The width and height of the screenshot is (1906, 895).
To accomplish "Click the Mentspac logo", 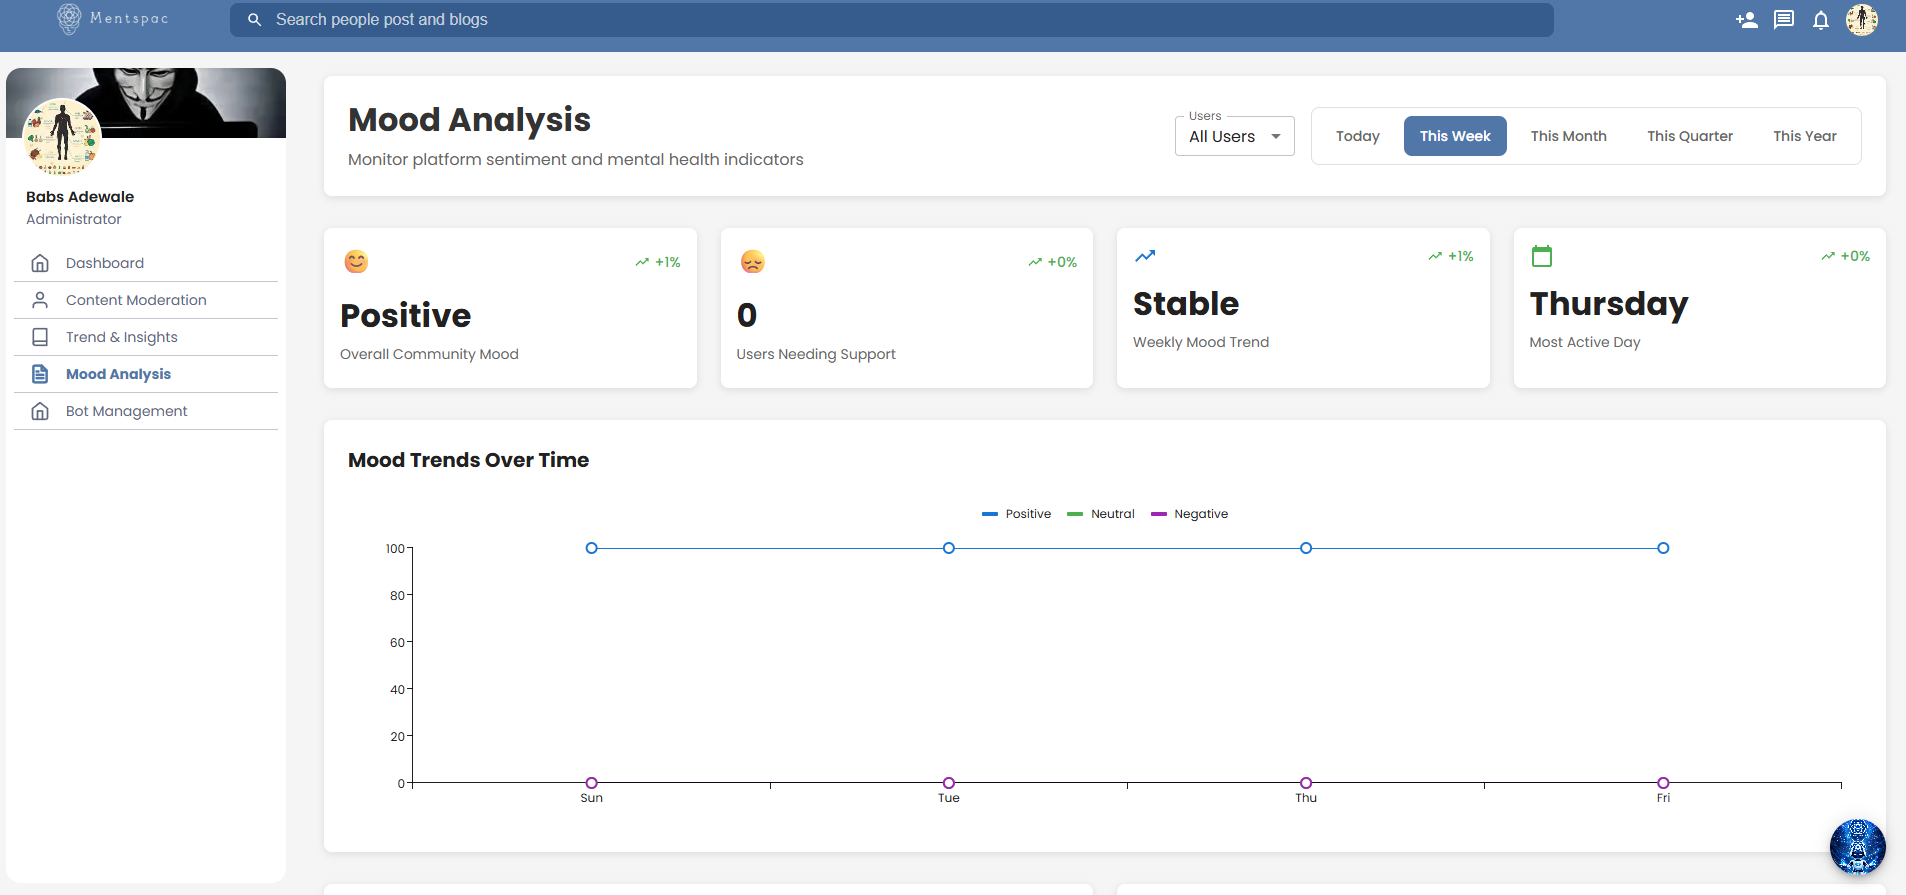I will coord(112,18).
